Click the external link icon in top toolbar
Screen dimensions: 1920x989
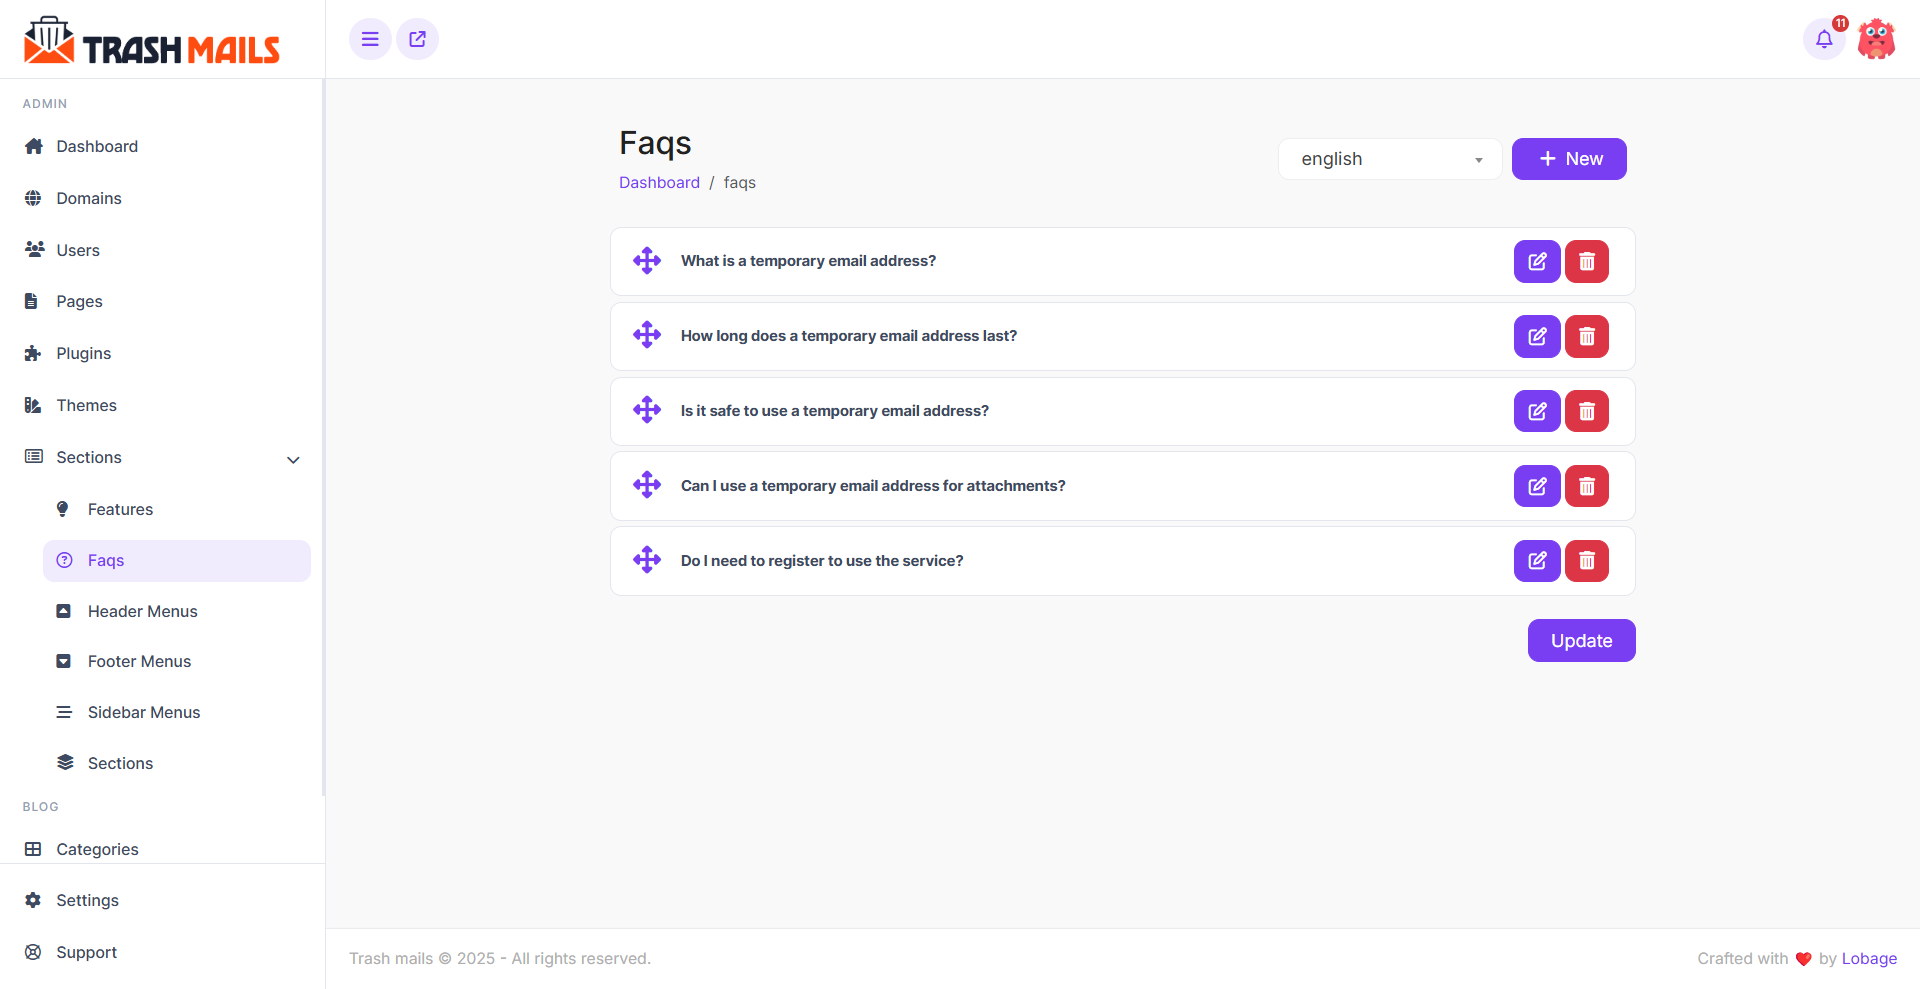tap(417, 39)
